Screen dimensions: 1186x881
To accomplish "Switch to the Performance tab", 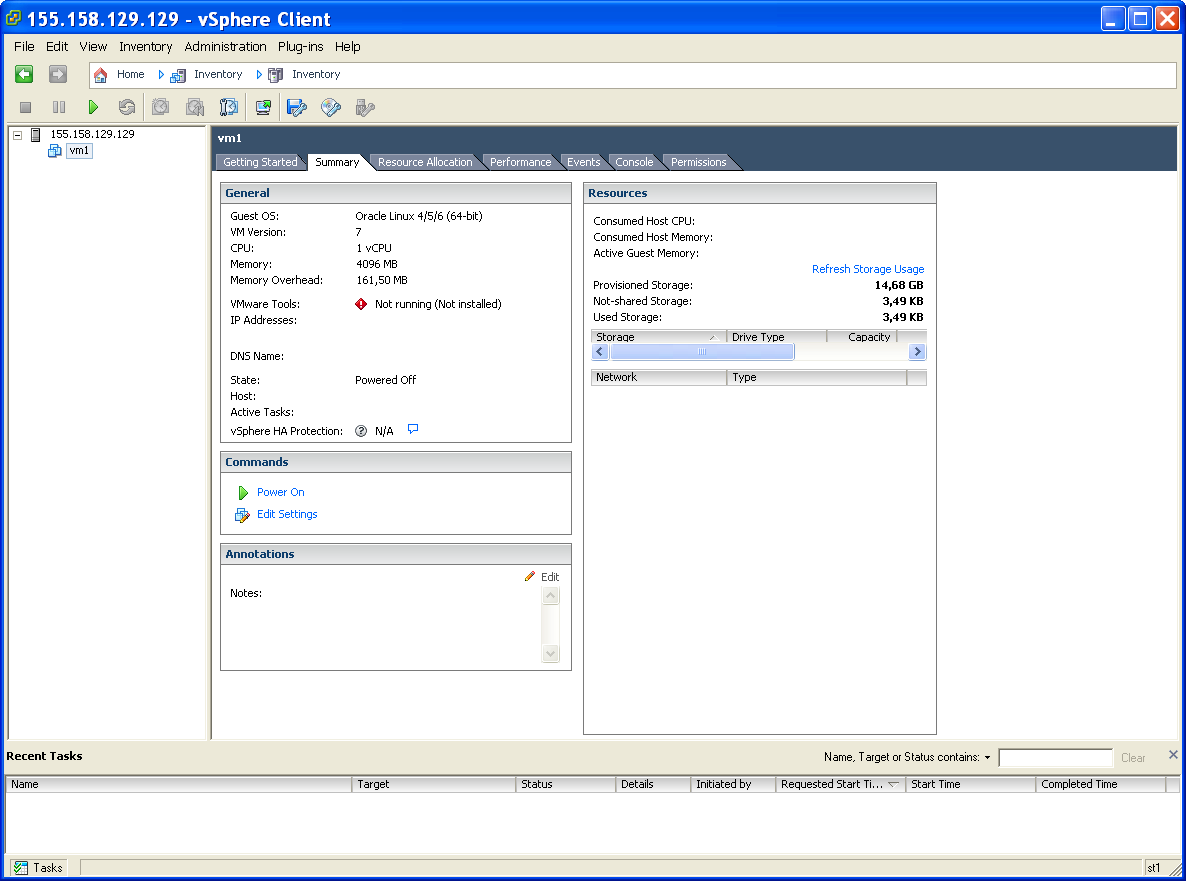I will [x=520, y=162].
